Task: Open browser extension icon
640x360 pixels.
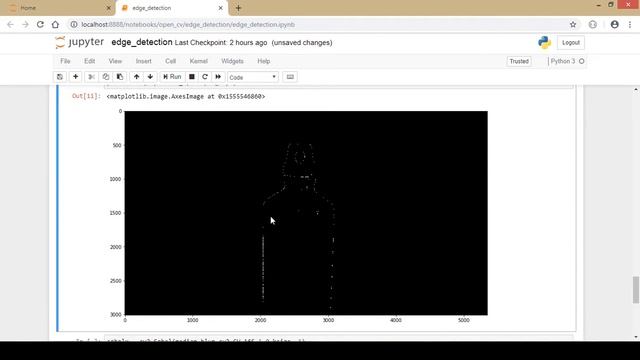Action: point(593,24)
